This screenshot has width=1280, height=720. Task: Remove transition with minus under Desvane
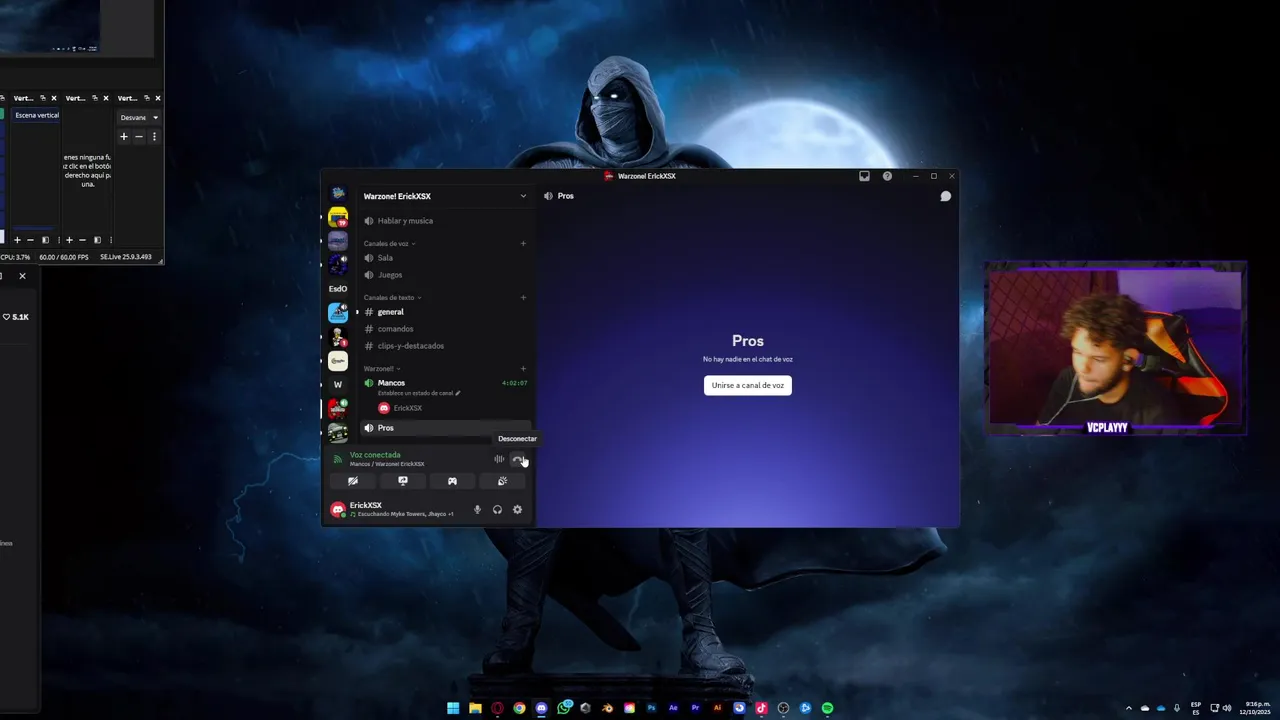coord(139,136)
